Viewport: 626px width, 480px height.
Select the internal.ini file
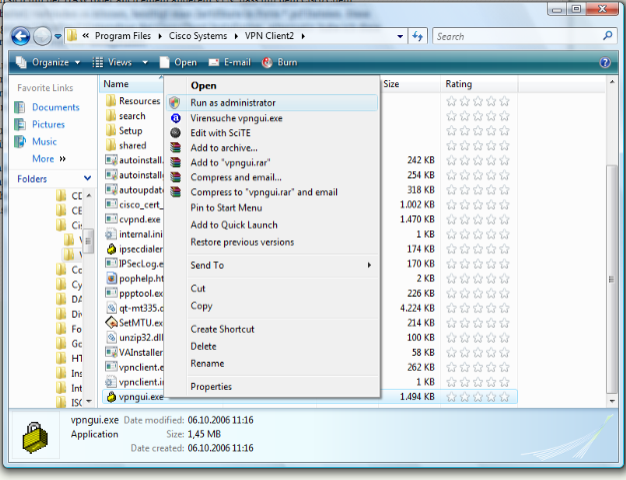pos(135,234)
